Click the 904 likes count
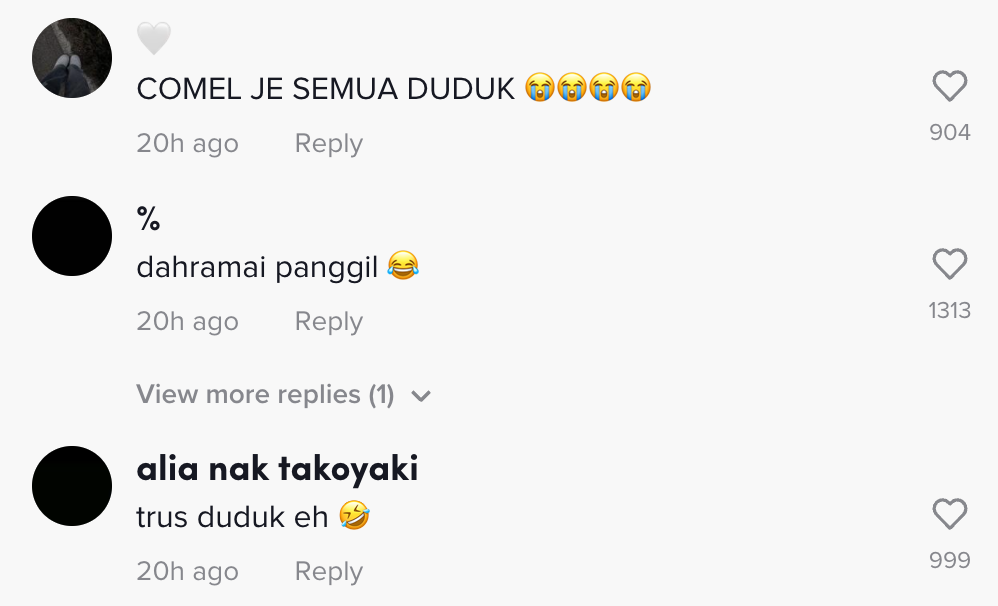998x606 pixels. pos(949,132)
